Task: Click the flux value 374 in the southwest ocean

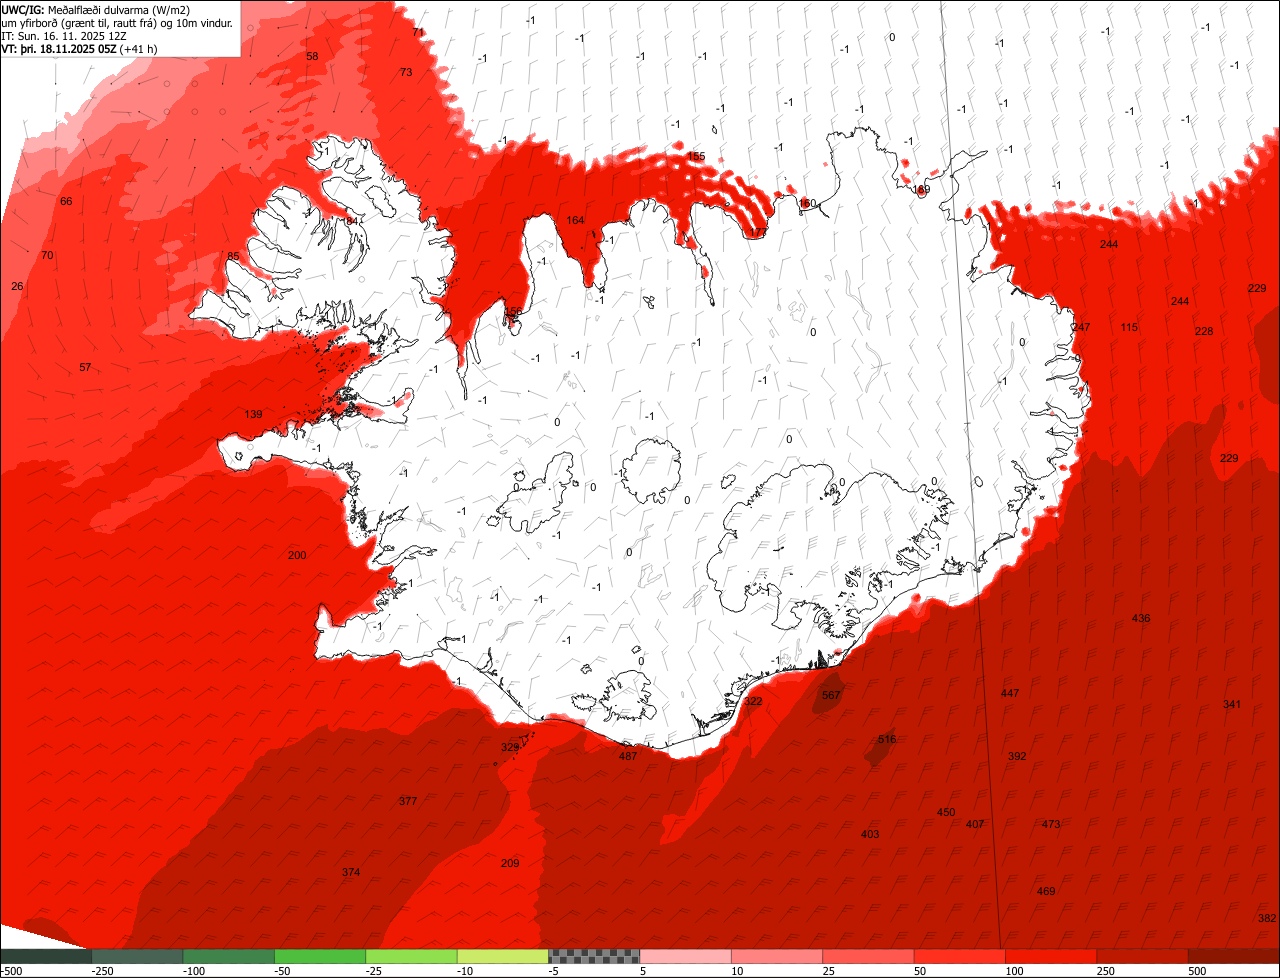Action: (351, 872)
